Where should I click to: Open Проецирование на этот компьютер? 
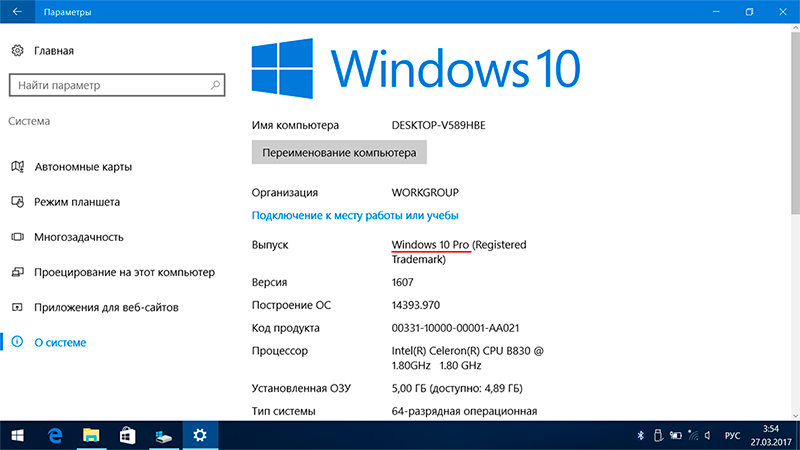(124, 272)
